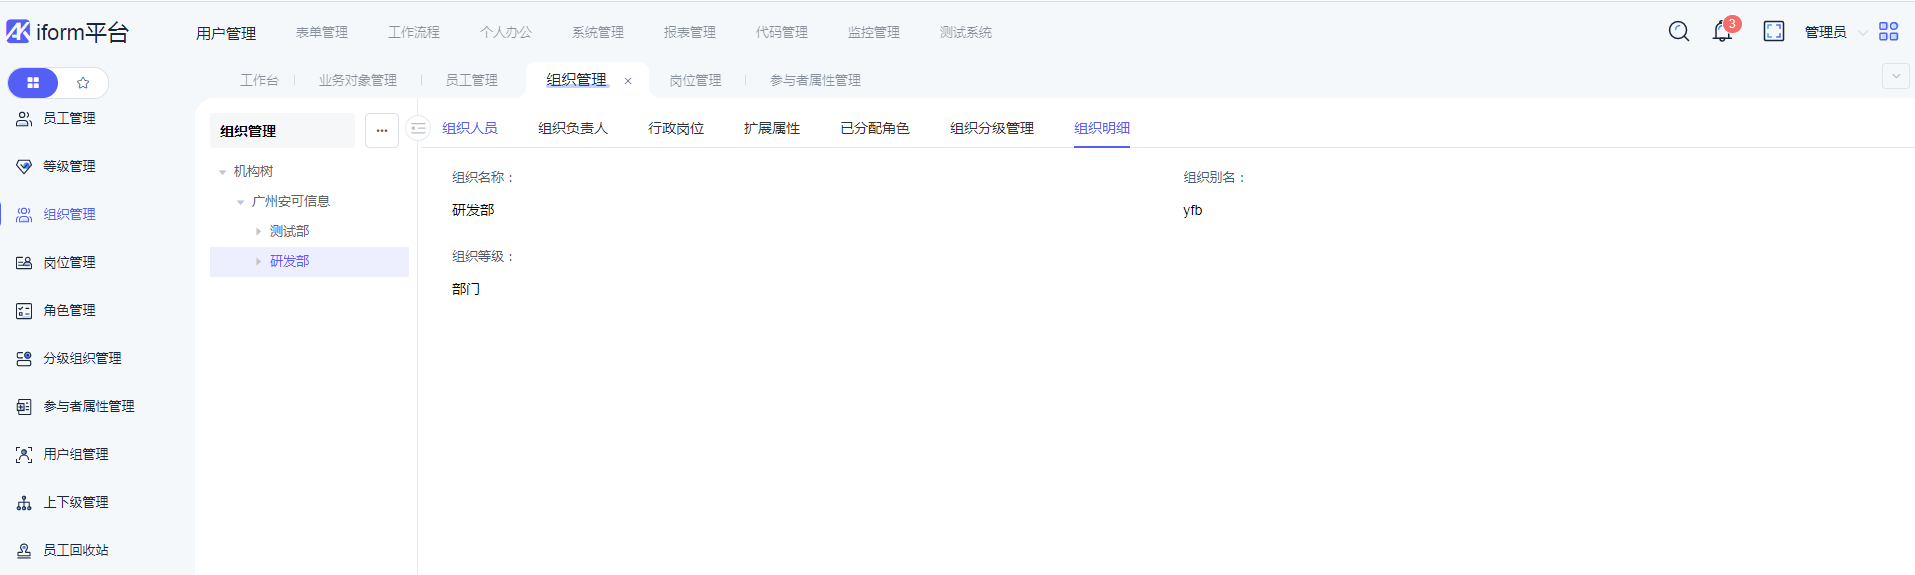
Task: Expand the 研发部 tree node arrow
Action: pyautogui.click(x=258, y=262)
